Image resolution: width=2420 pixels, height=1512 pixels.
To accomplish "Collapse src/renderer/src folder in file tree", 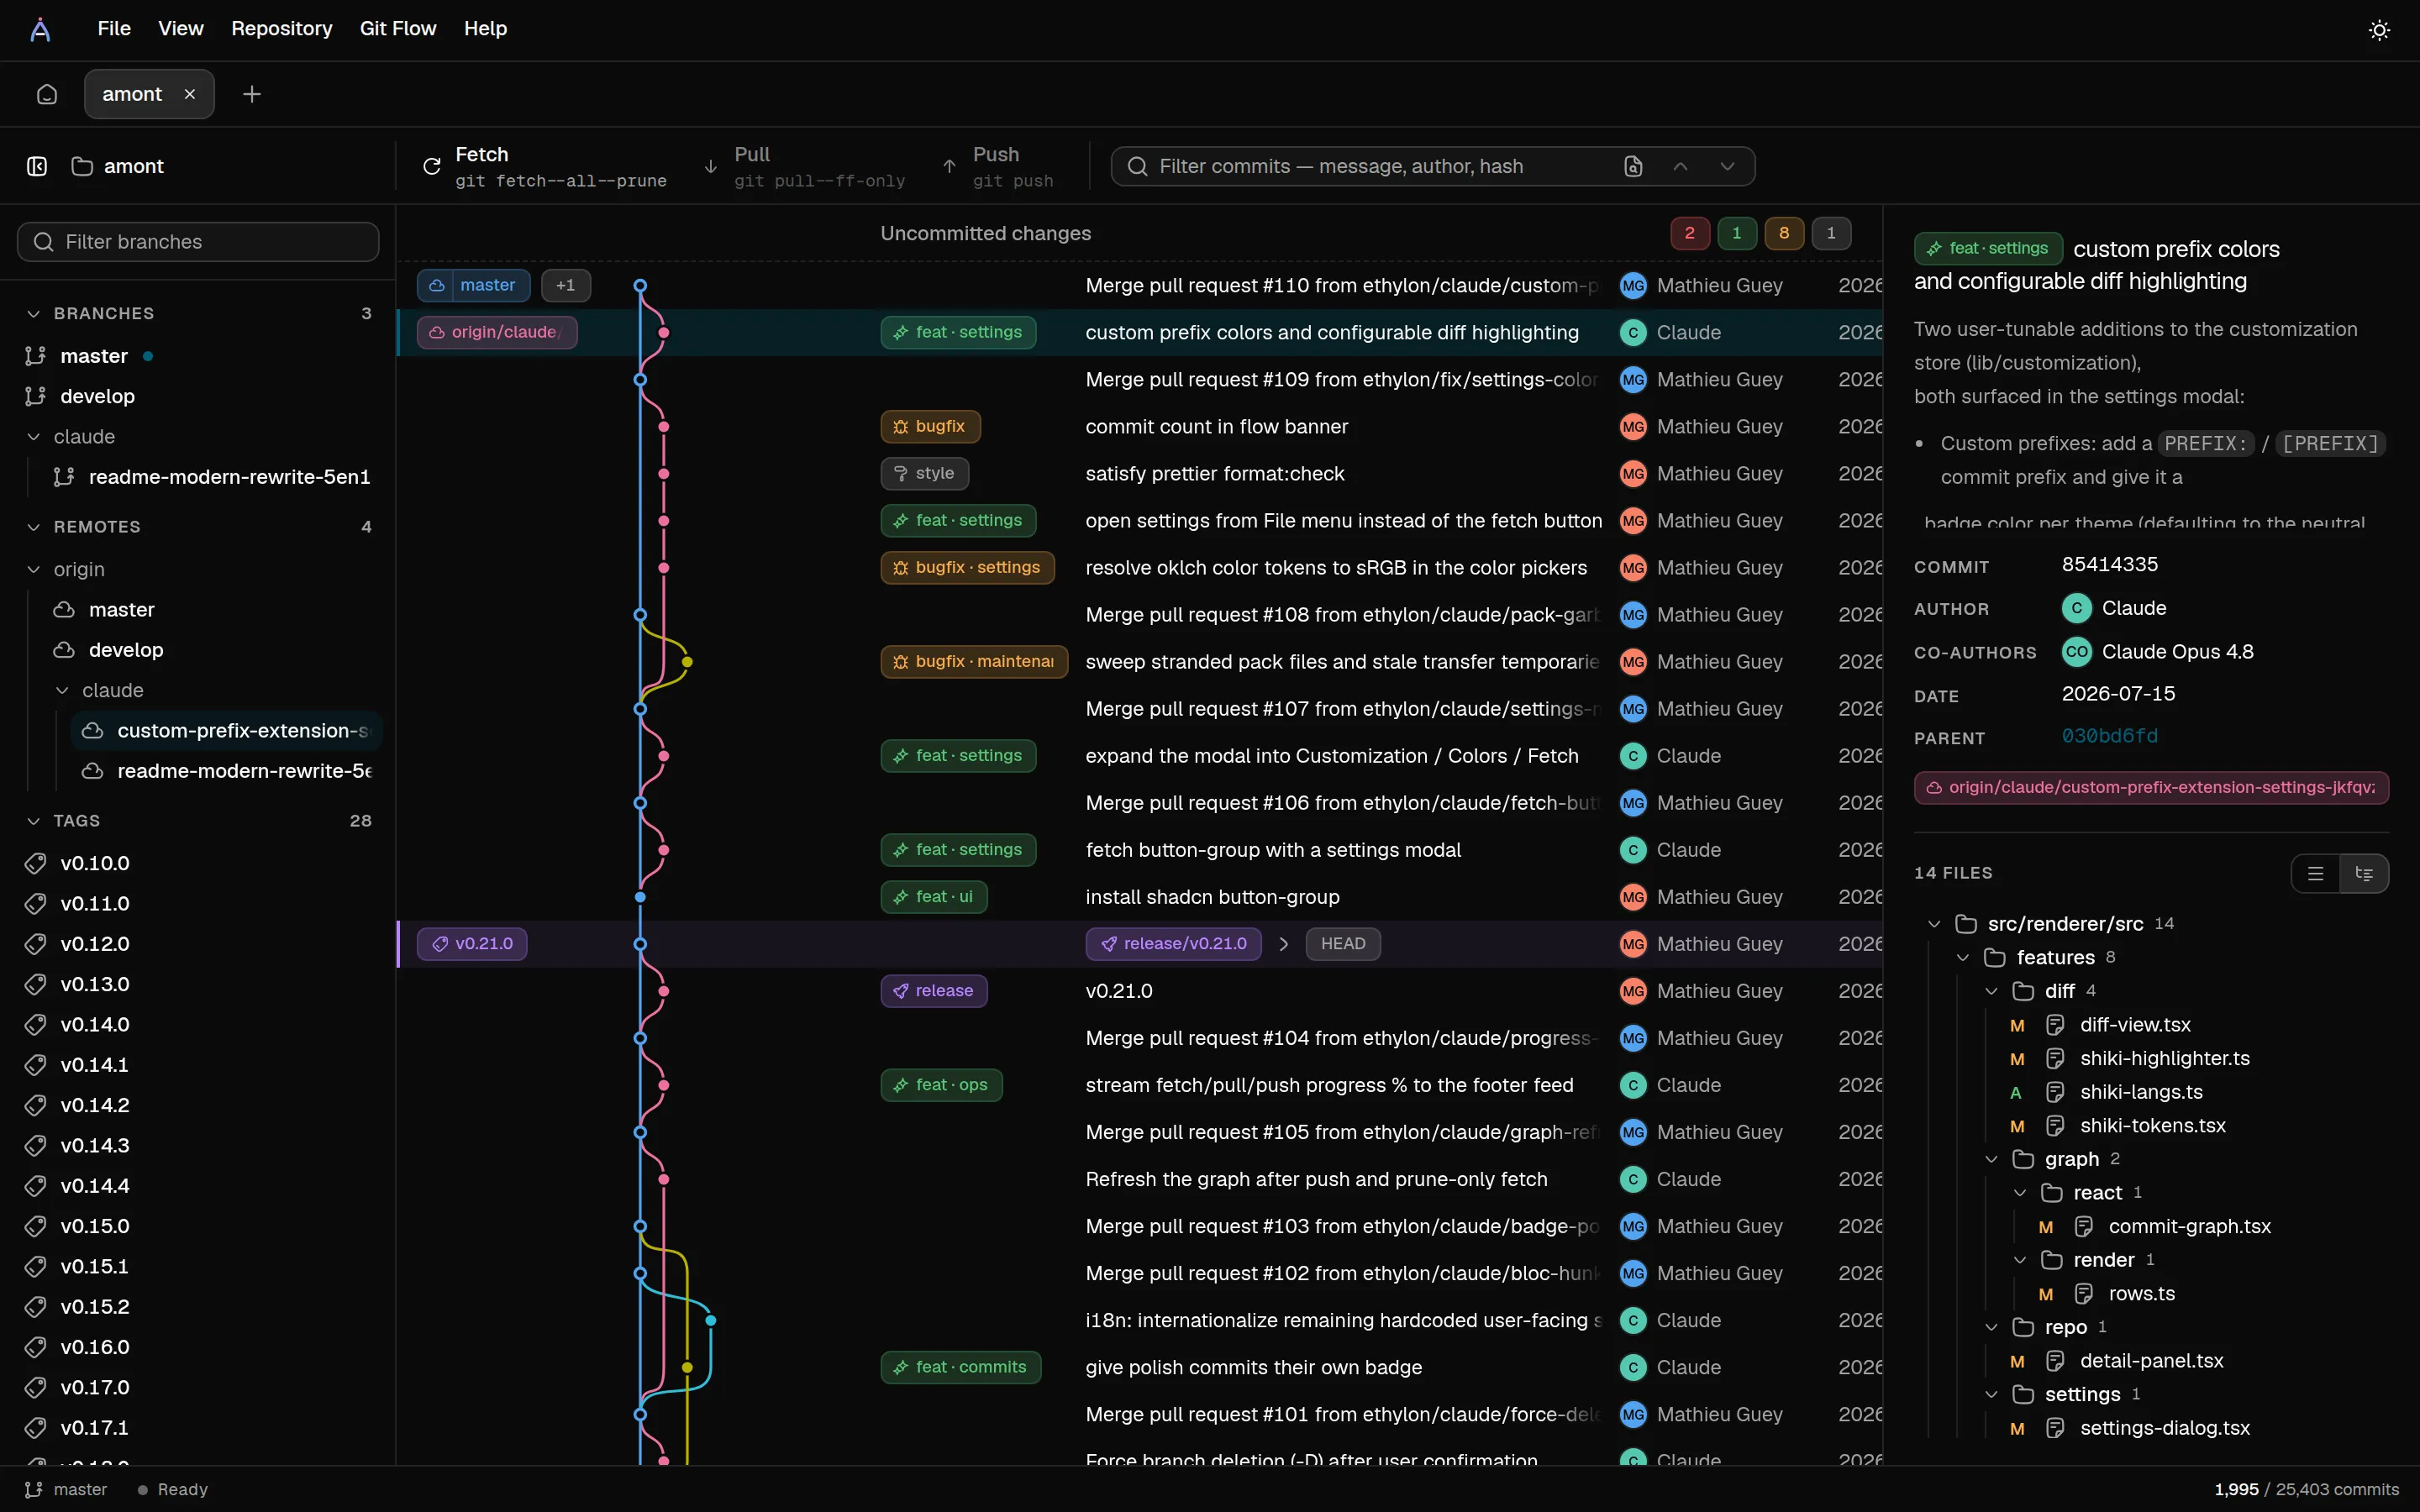I will [1934, 924].
